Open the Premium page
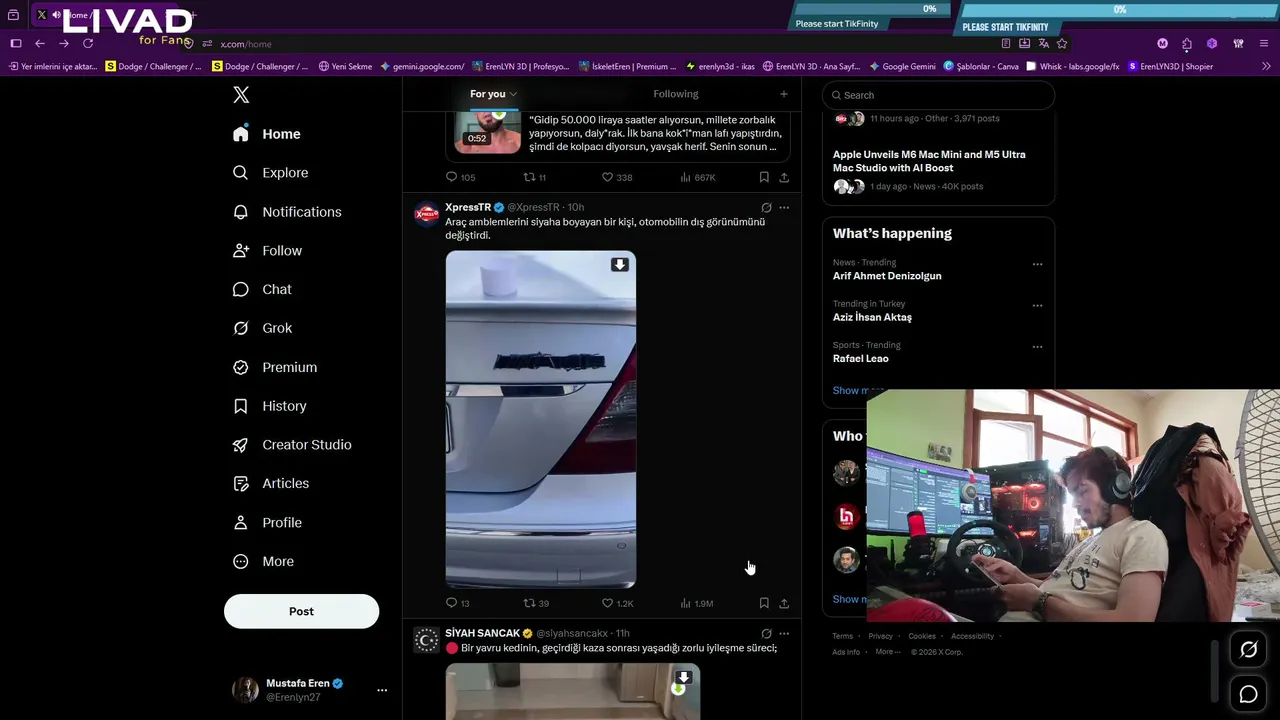 pos(275,367)
